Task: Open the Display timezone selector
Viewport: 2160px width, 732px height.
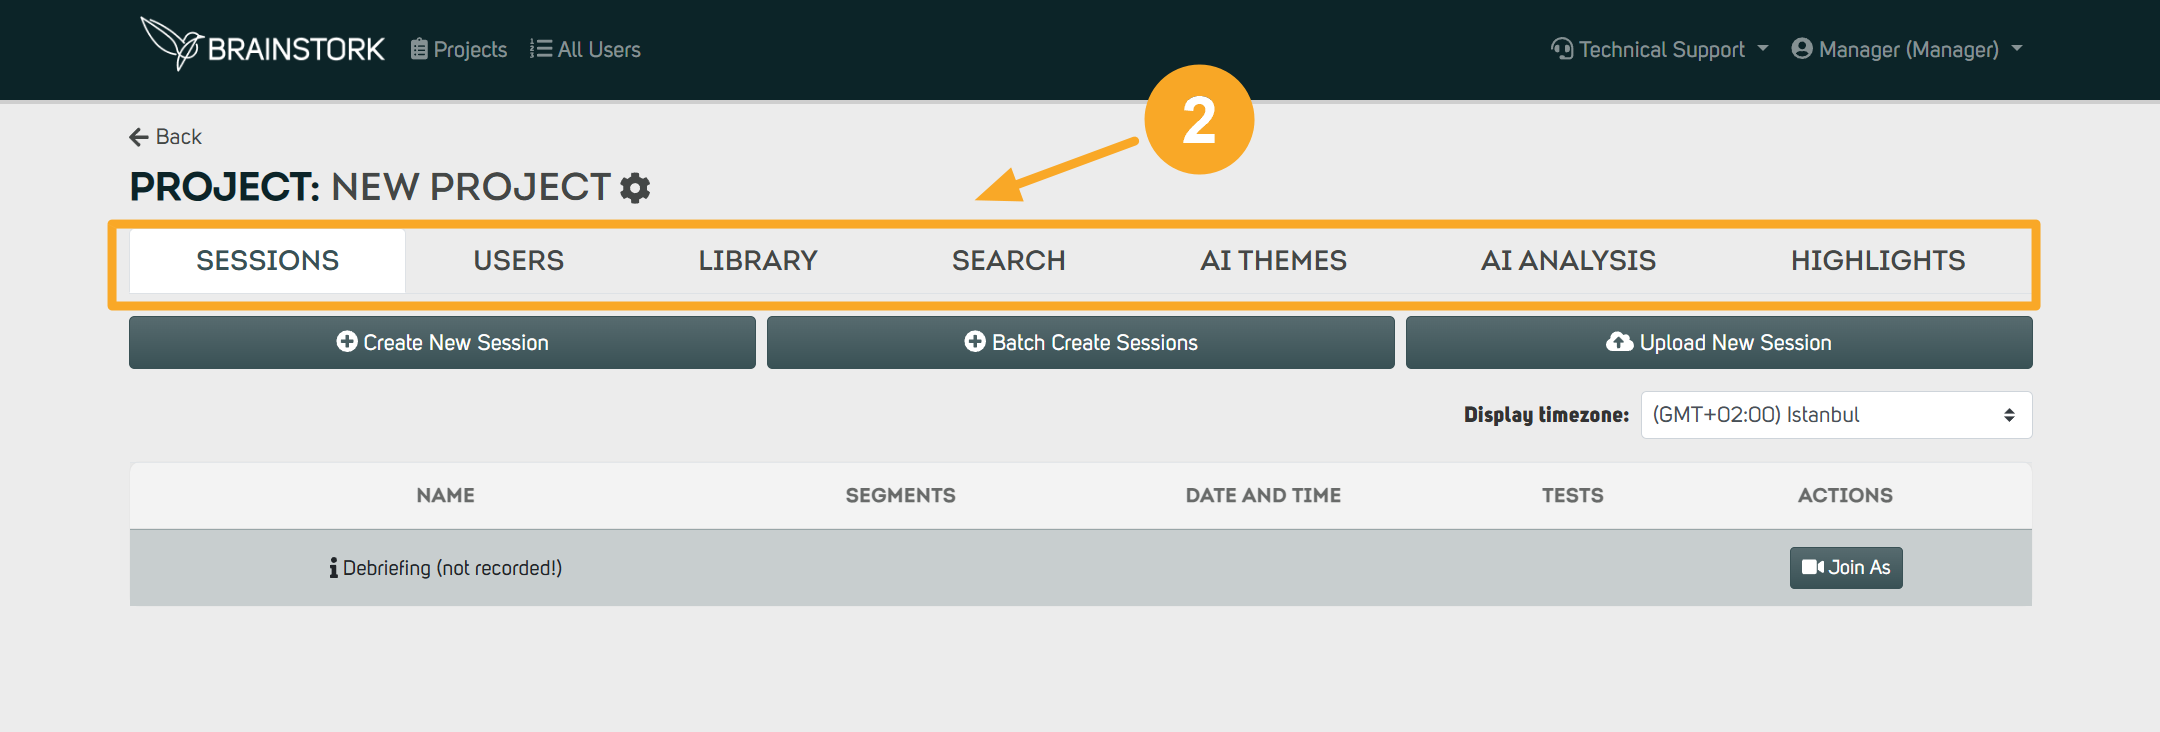Action: click(x=1836, y=415)
